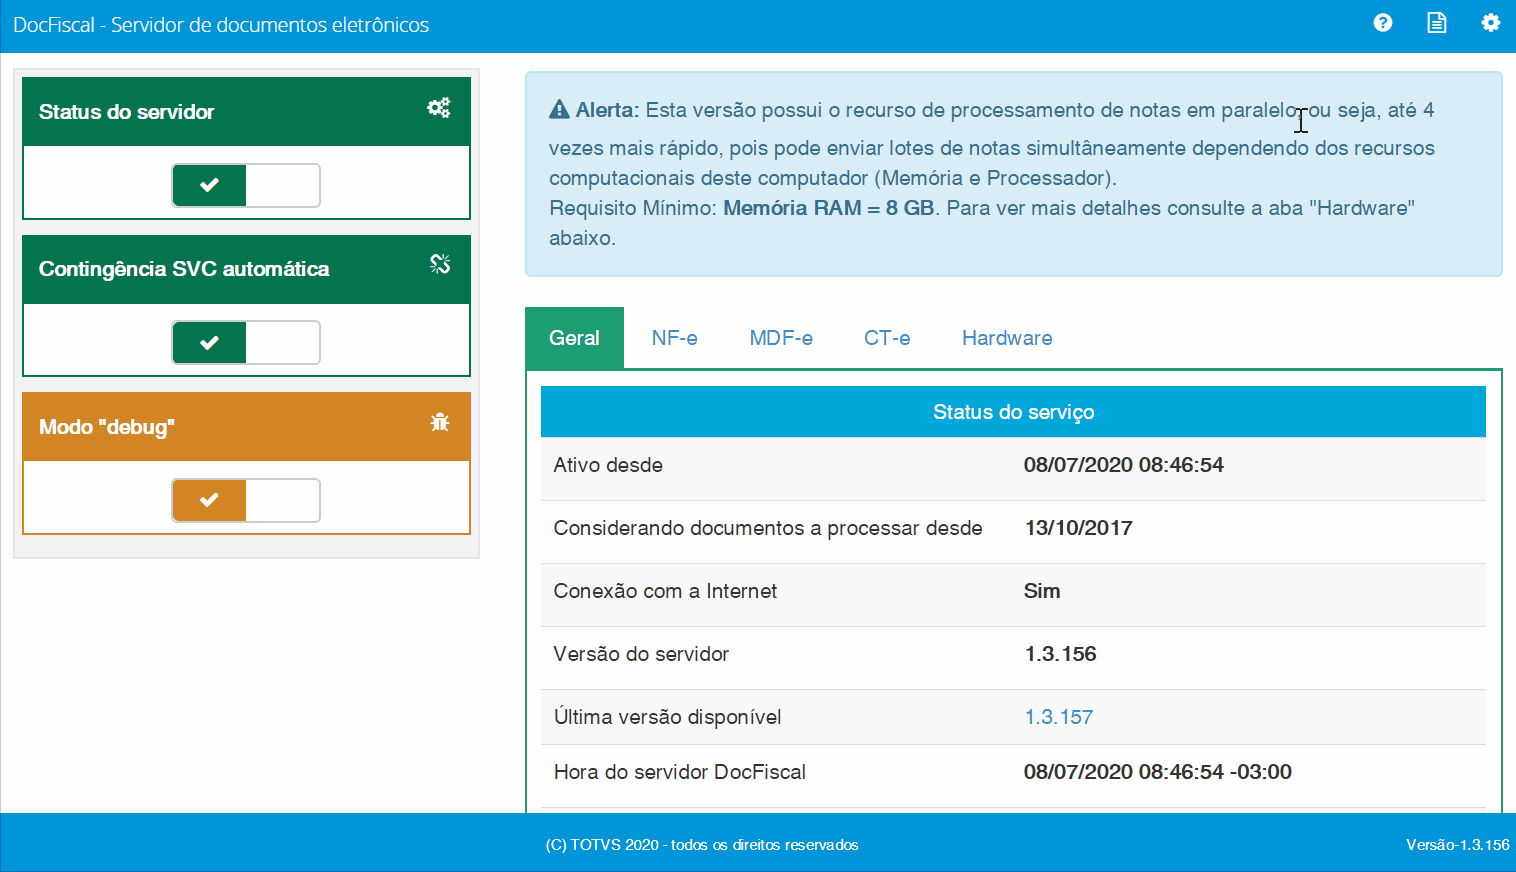This screenshot has height=872, width=1516.
Task: Open the help question mark icon
Action: [x=1383, y=23]
